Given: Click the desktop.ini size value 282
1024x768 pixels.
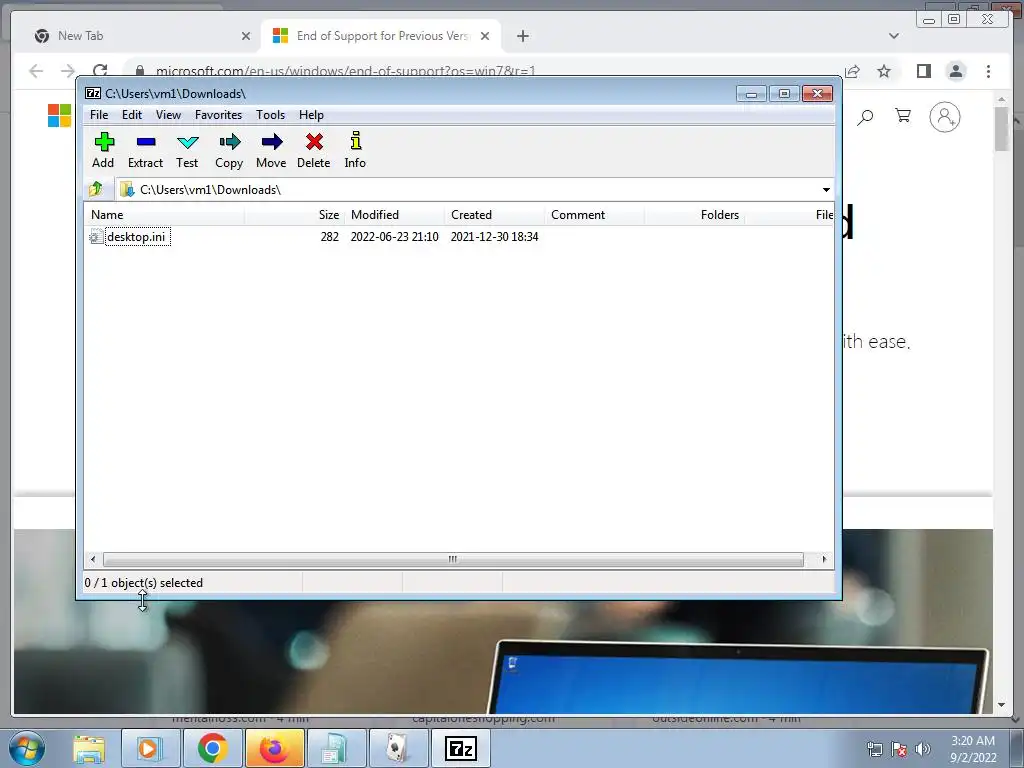Looking at the screenshot, I should click(330, 236).
